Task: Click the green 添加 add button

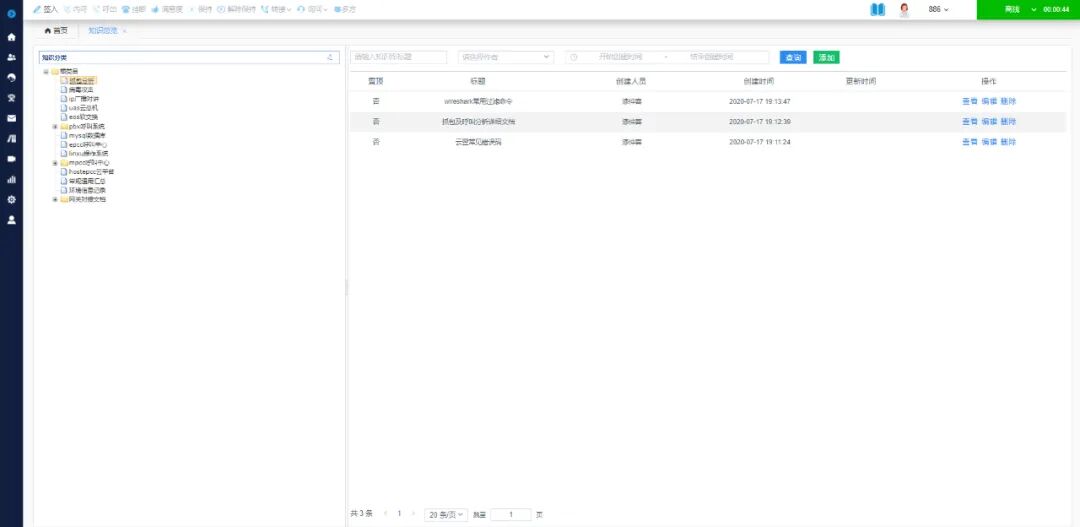Action: (826, 58)
